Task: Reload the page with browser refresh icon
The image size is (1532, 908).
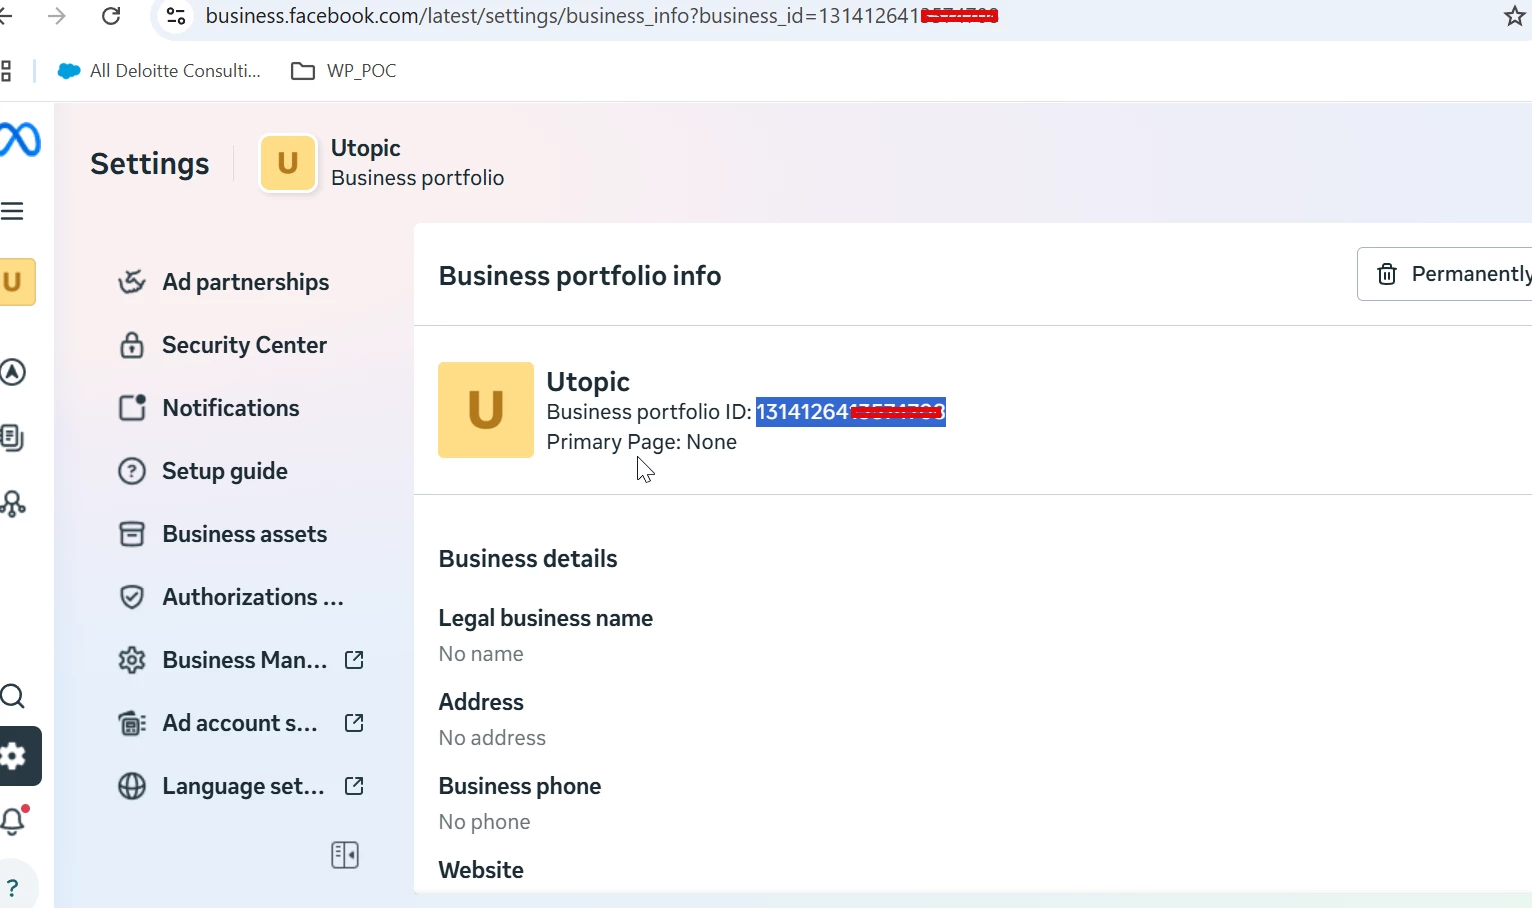Action: pos(111,16)
